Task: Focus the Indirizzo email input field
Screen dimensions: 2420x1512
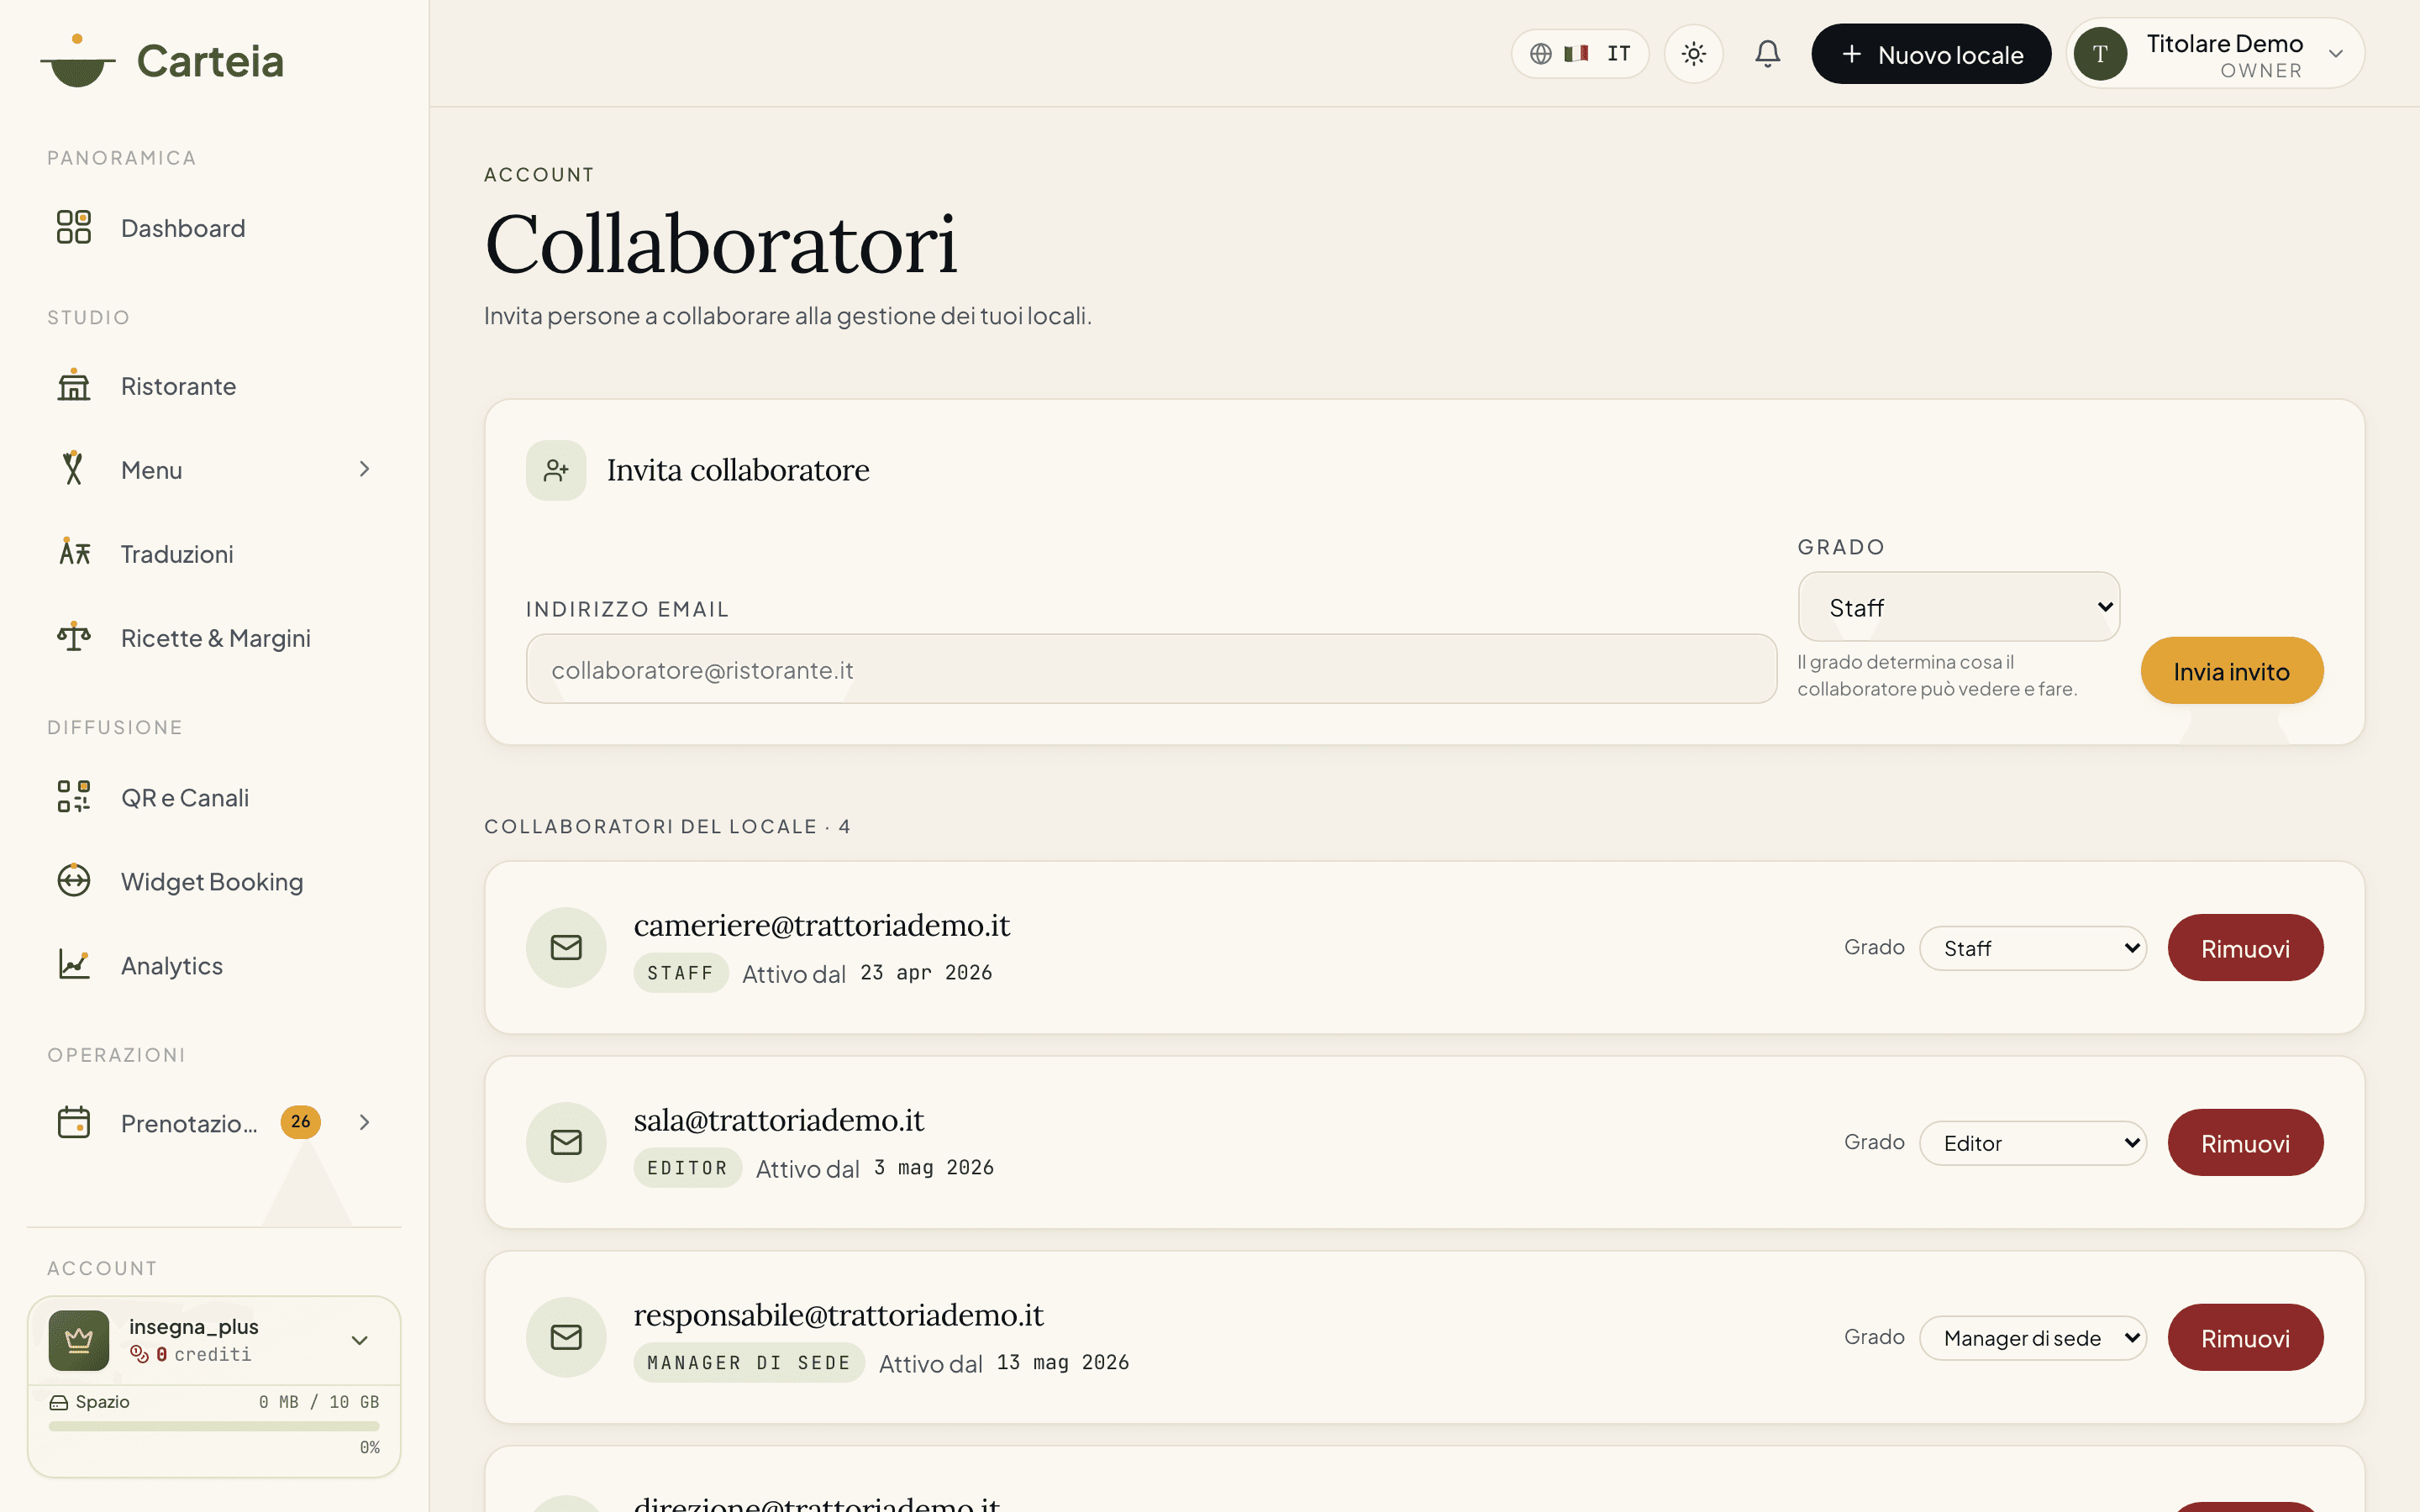Action: pyautogui.click(x=1151, y=669)
